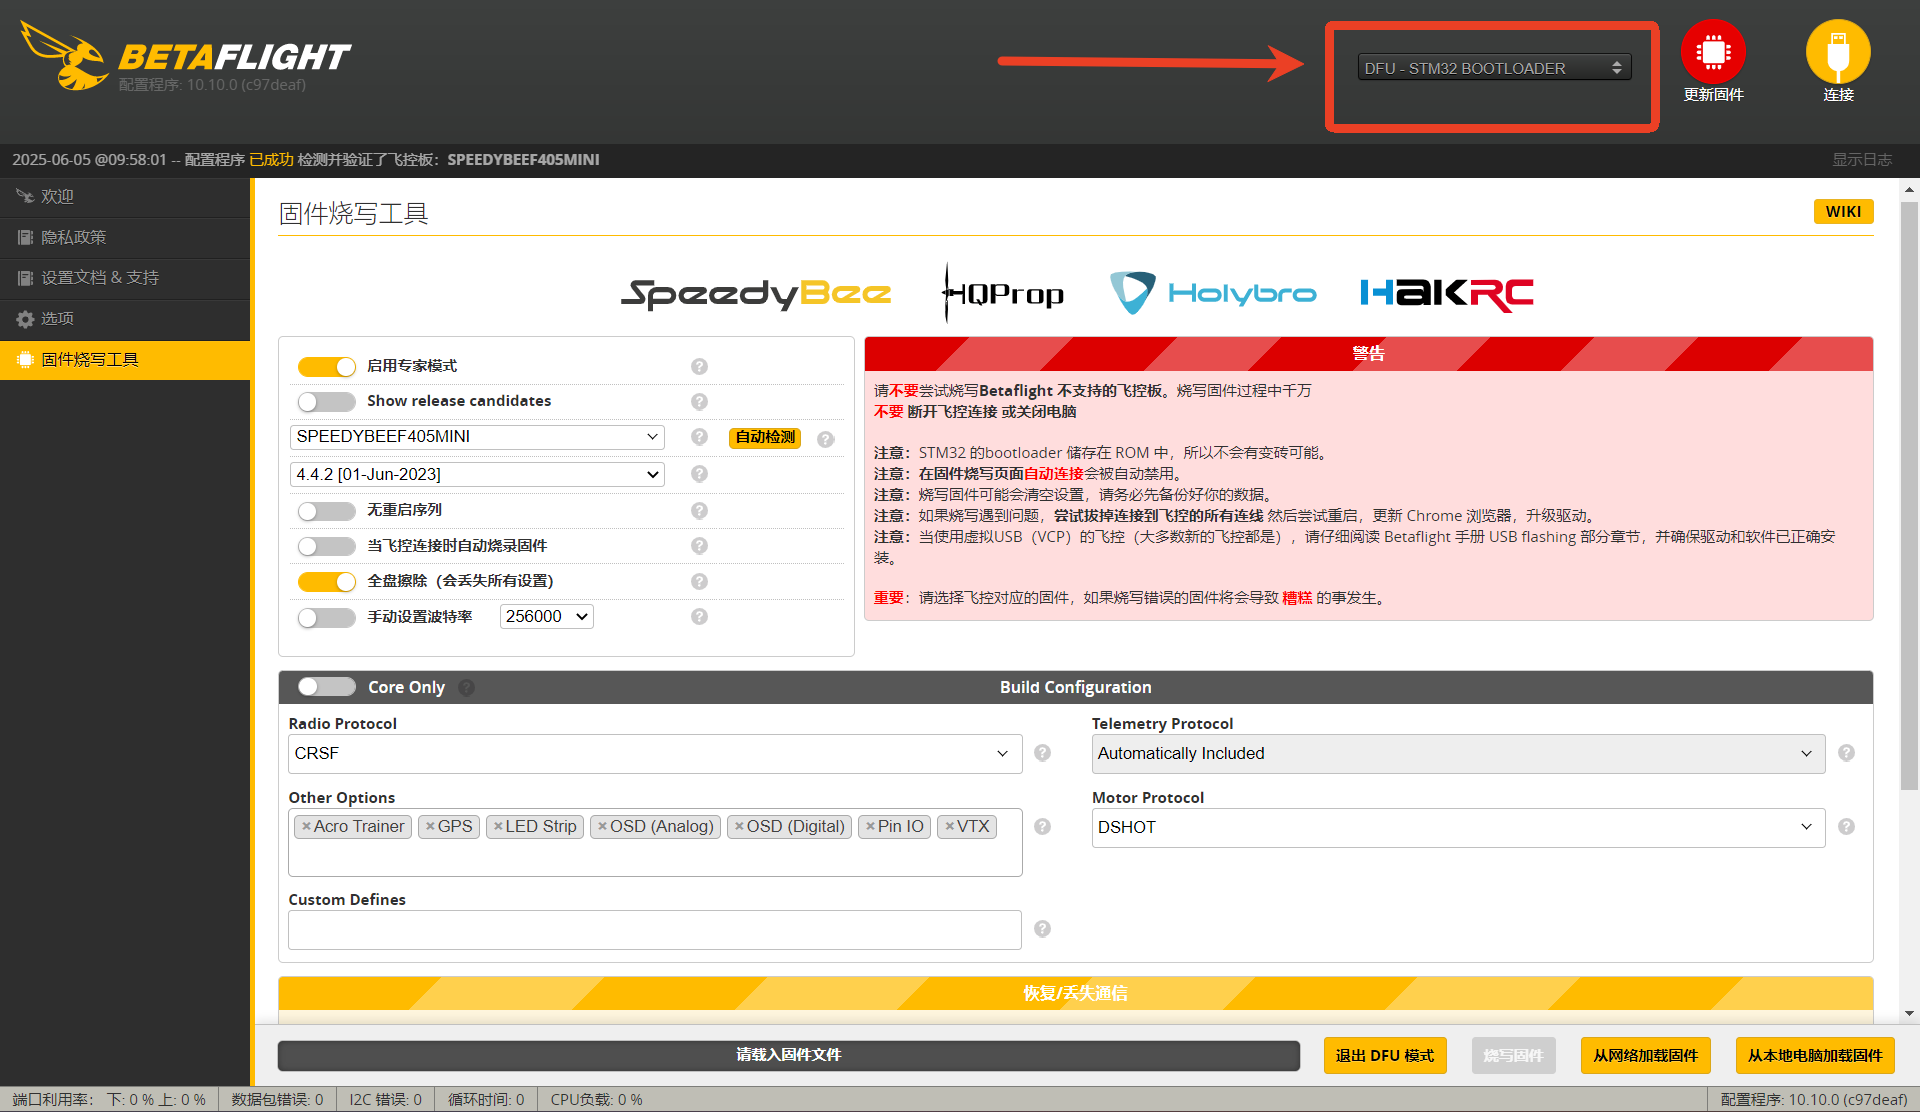Screen dimensions: 1920x1112
Task: Click 从本地电脑加载固件 button
Action: click(1814, 1055)
